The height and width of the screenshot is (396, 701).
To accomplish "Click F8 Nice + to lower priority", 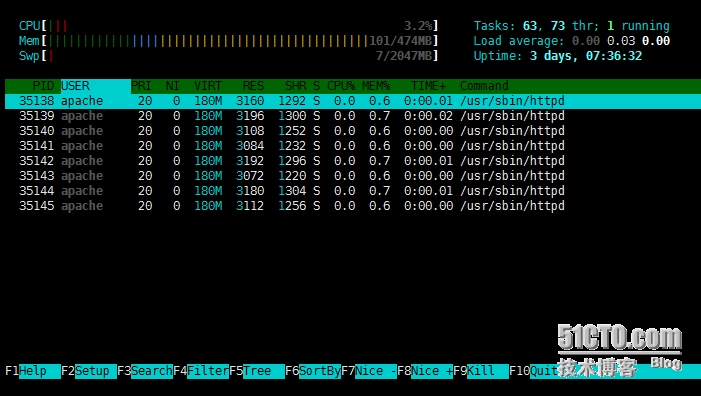I will pos(425,371).
